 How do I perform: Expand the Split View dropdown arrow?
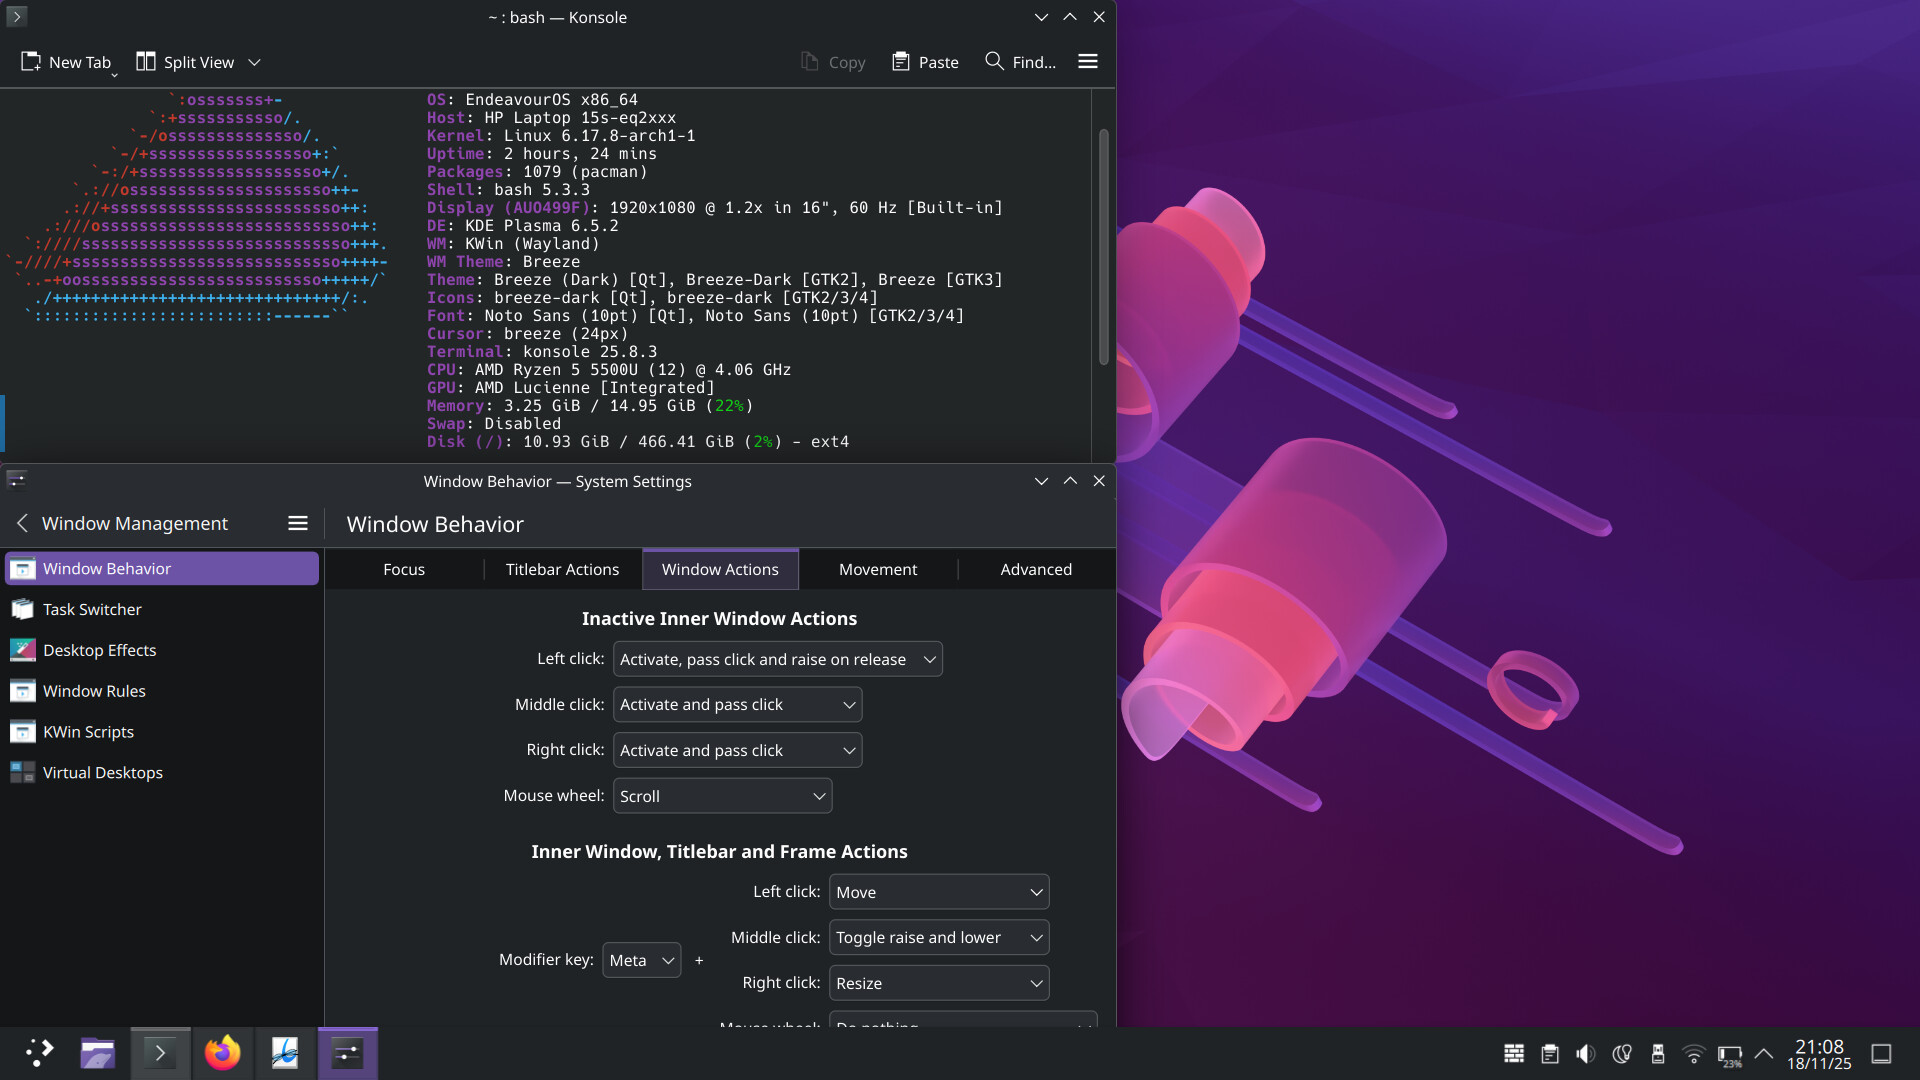point(254,62)
